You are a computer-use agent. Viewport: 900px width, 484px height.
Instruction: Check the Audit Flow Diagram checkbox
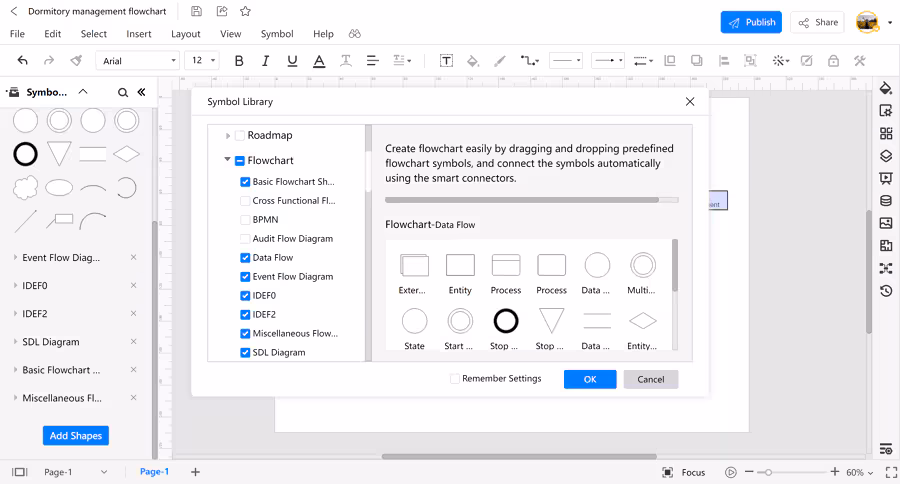click(245, 239)
